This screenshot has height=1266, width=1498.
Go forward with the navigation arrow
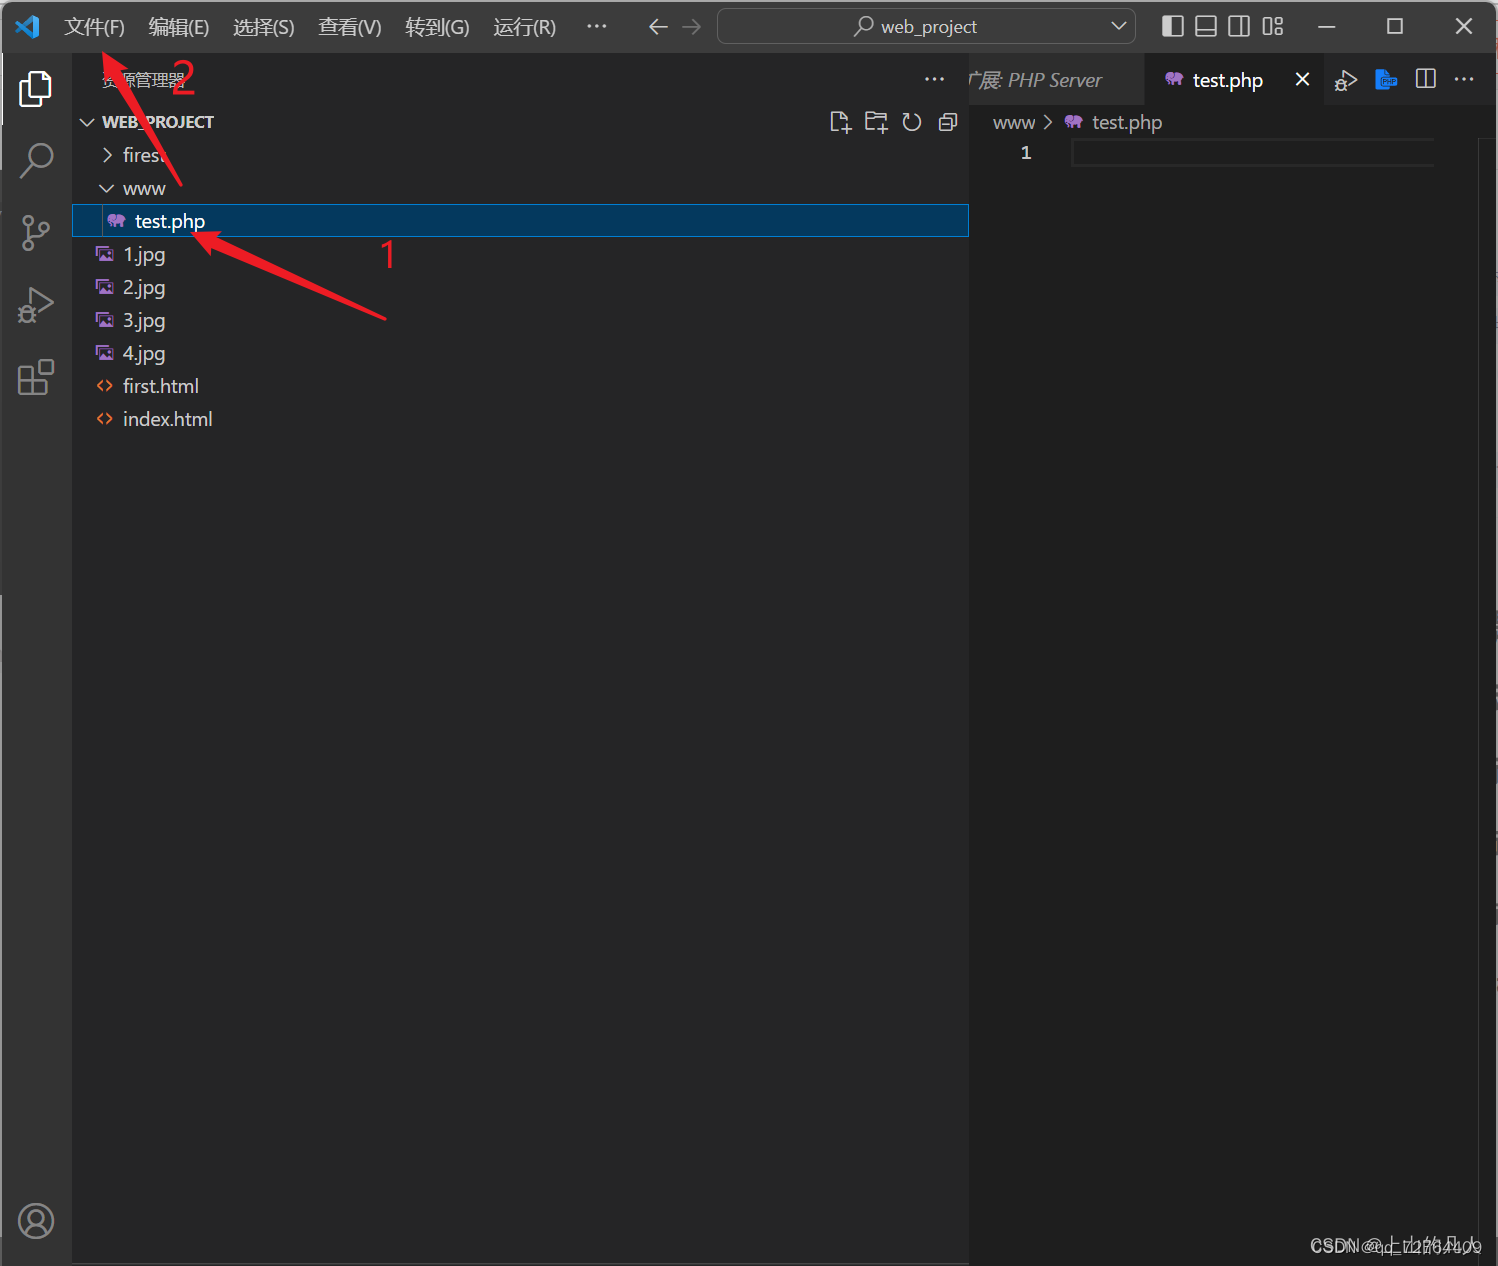click(692, 27)
